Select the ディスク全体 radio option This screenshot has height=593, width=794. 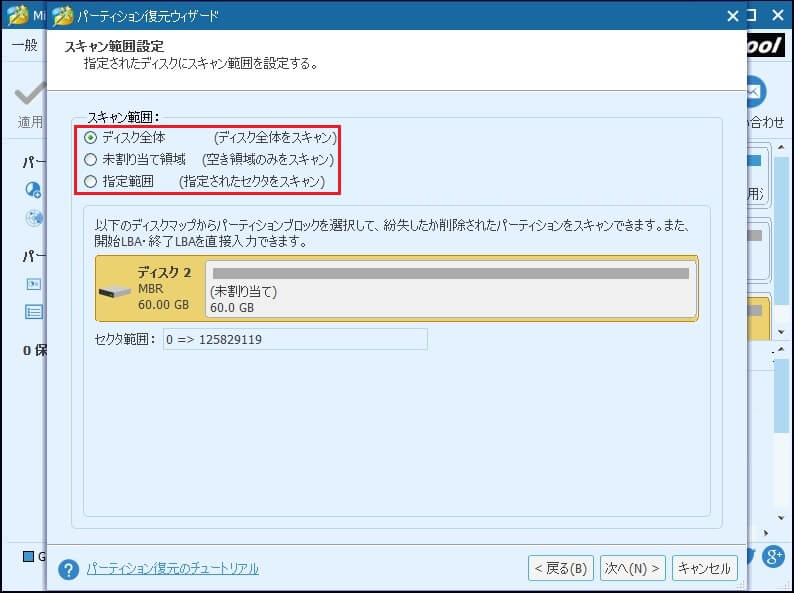90,138
